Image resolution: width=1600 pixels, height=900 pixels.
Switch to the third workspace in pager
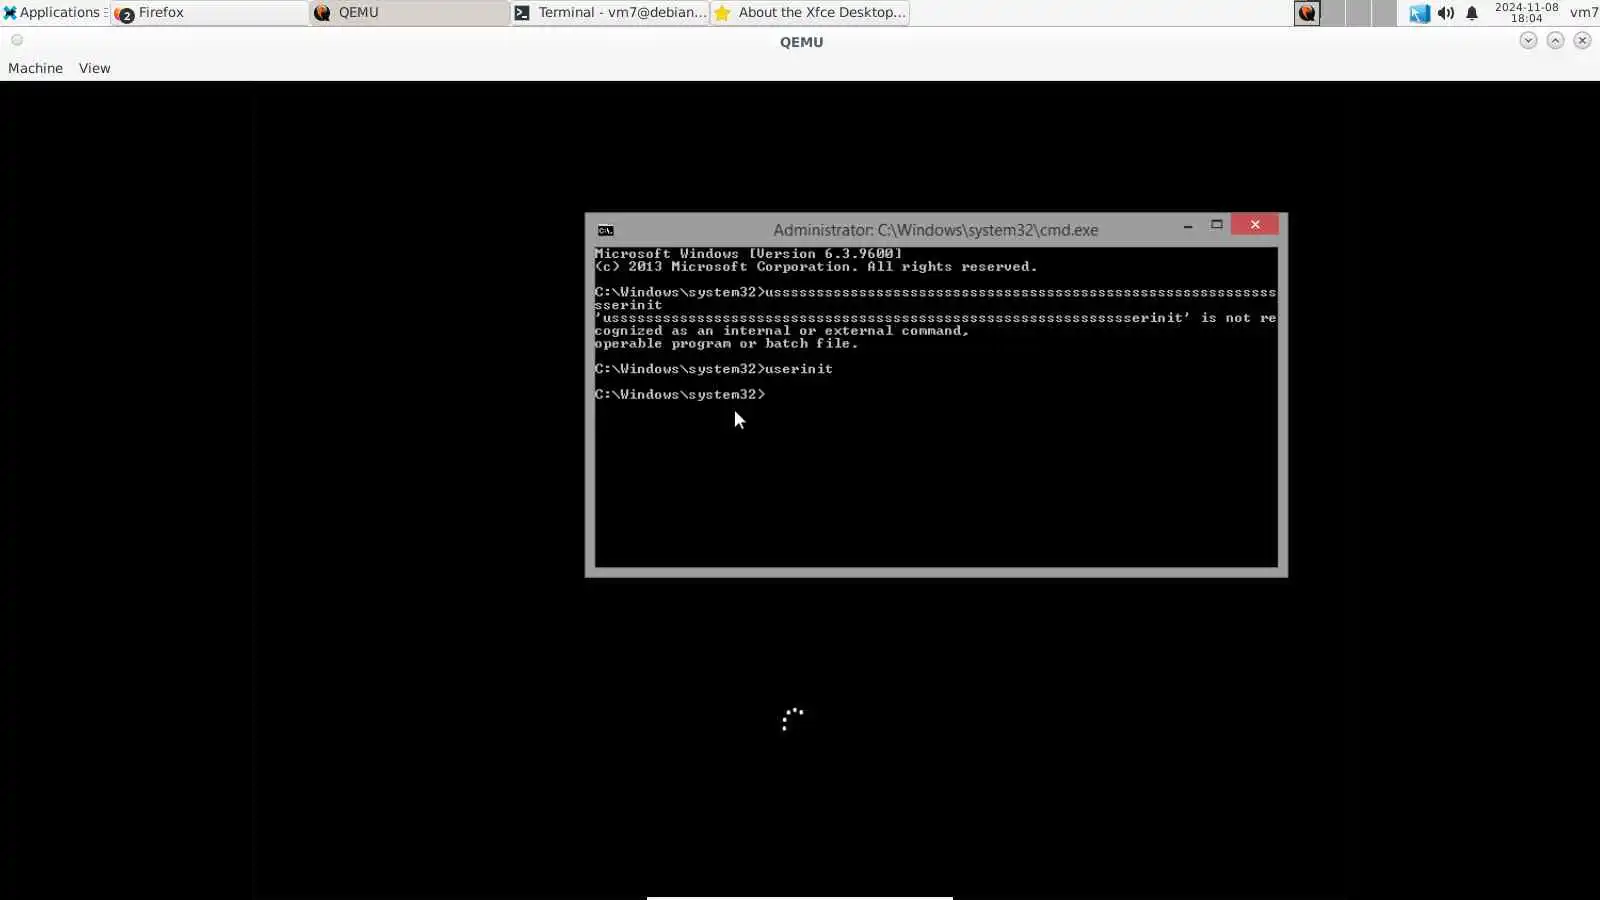coord(1358,13)
